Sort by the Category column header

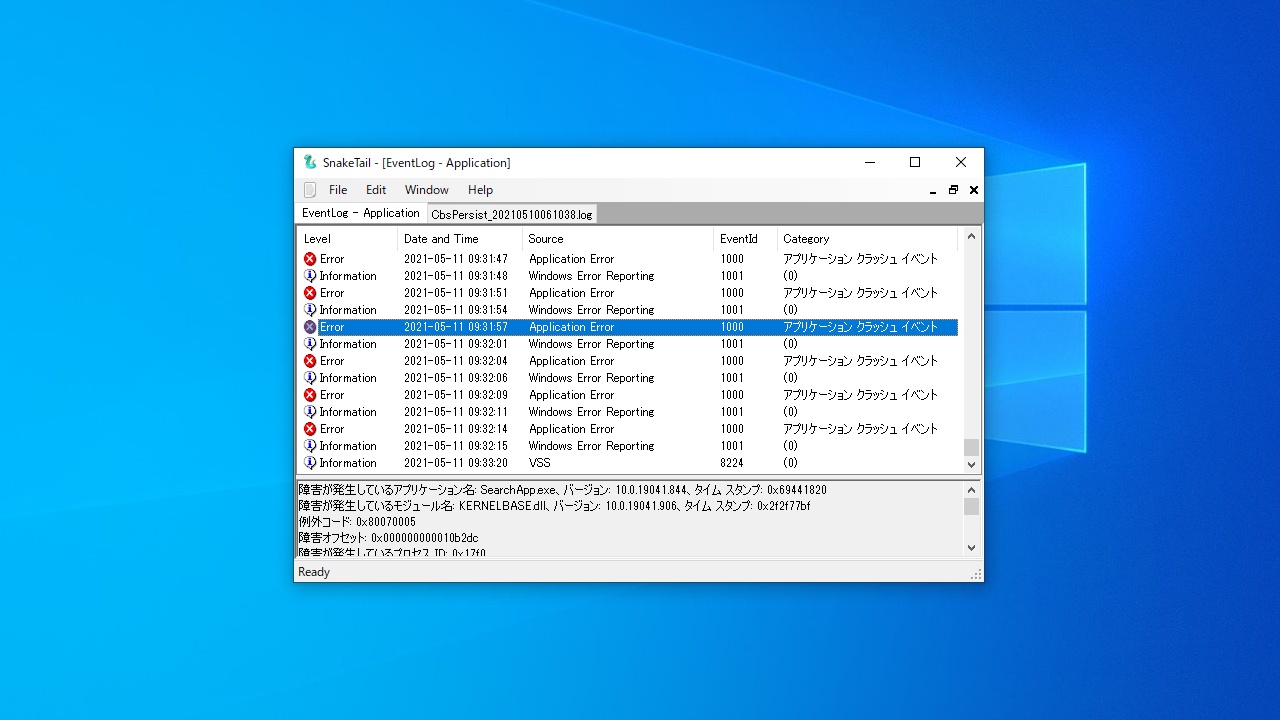pyautogui.click(x=867, y=239)
